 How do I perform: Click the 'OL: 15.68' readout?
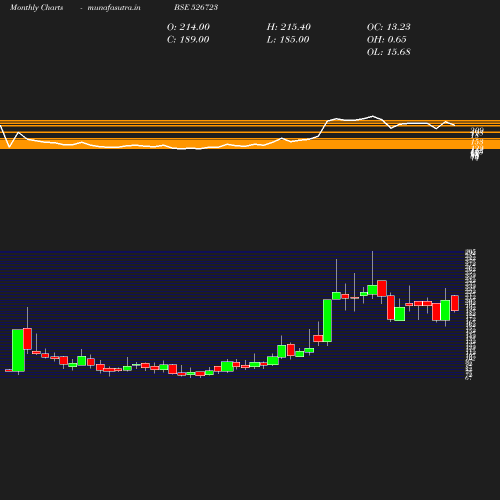389,52
